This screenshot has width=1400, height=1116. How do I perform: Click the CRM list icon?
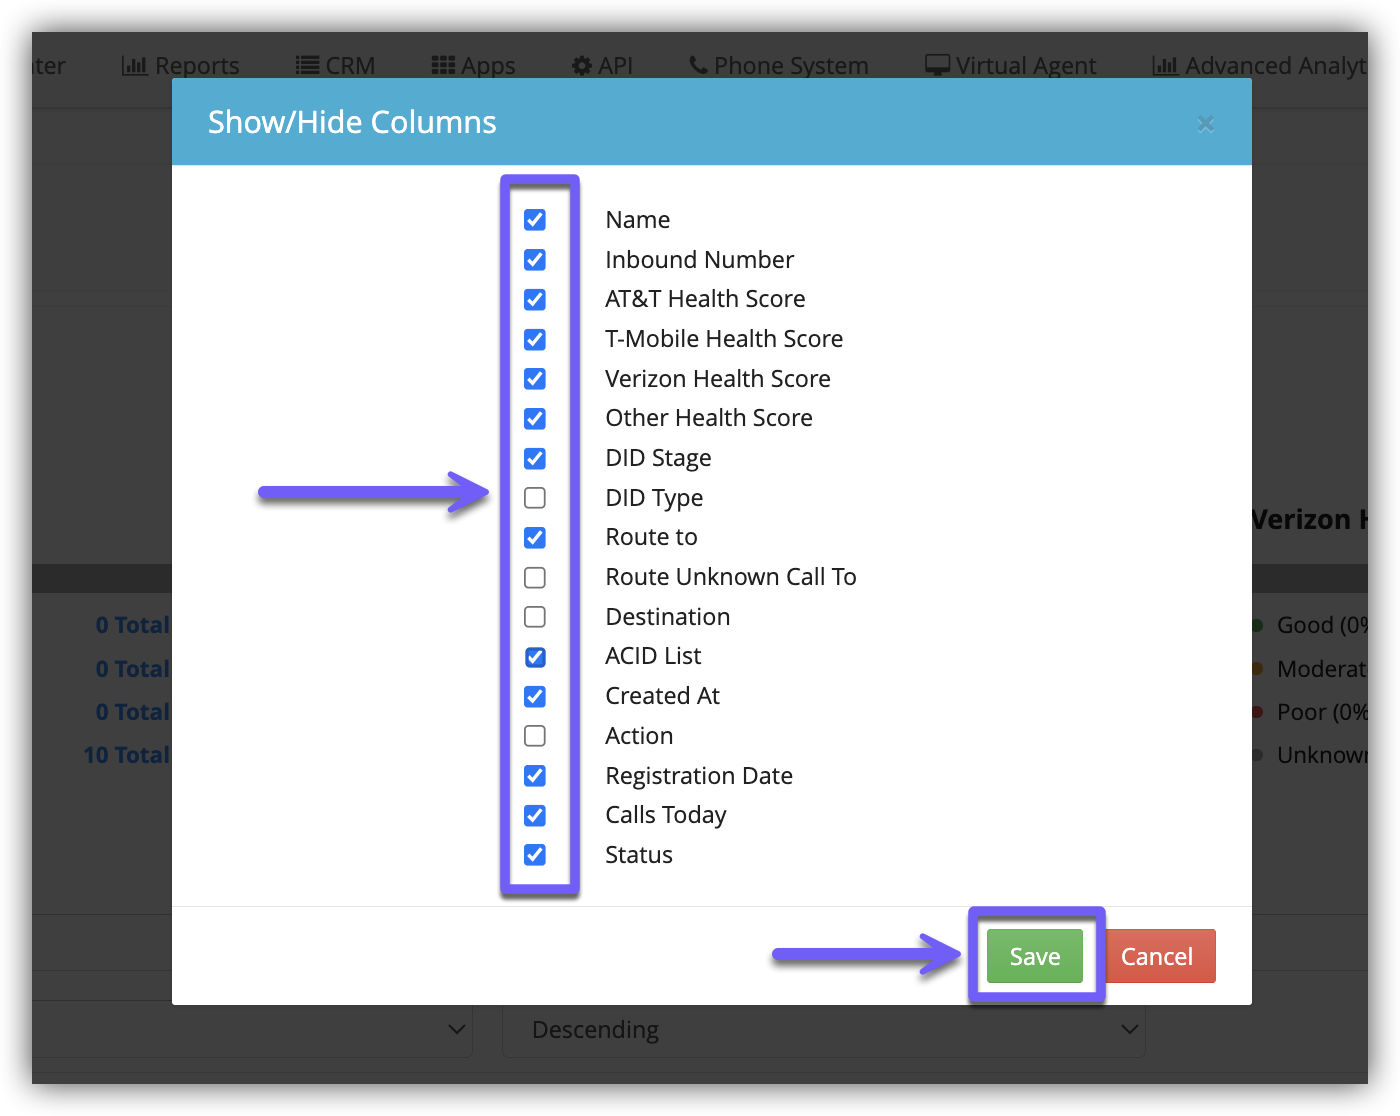coord(307,66)
